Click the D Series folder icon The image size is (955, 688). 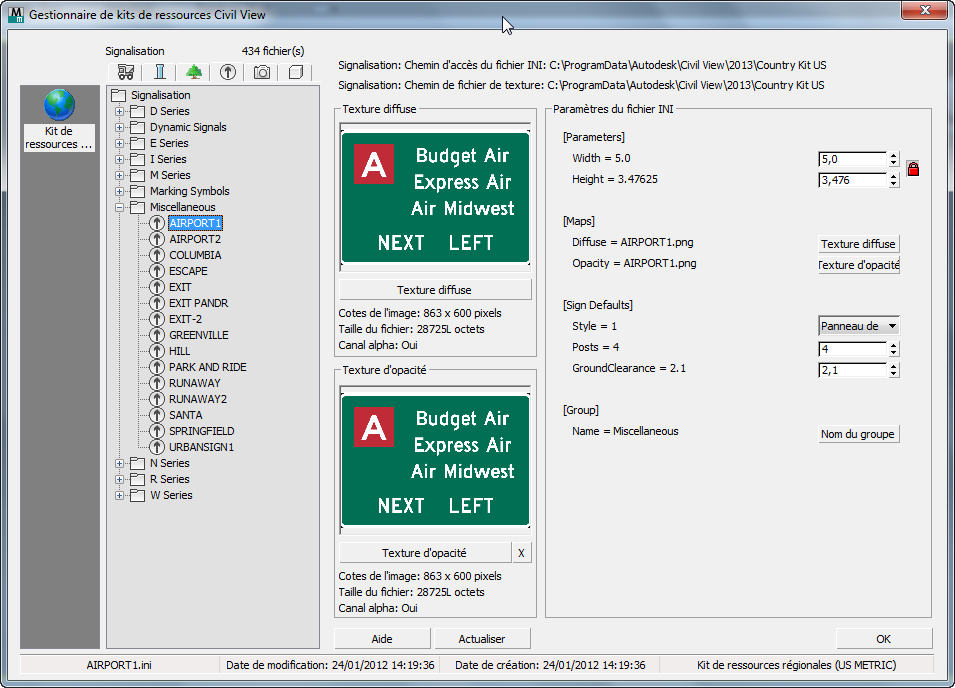coord(138,111)
